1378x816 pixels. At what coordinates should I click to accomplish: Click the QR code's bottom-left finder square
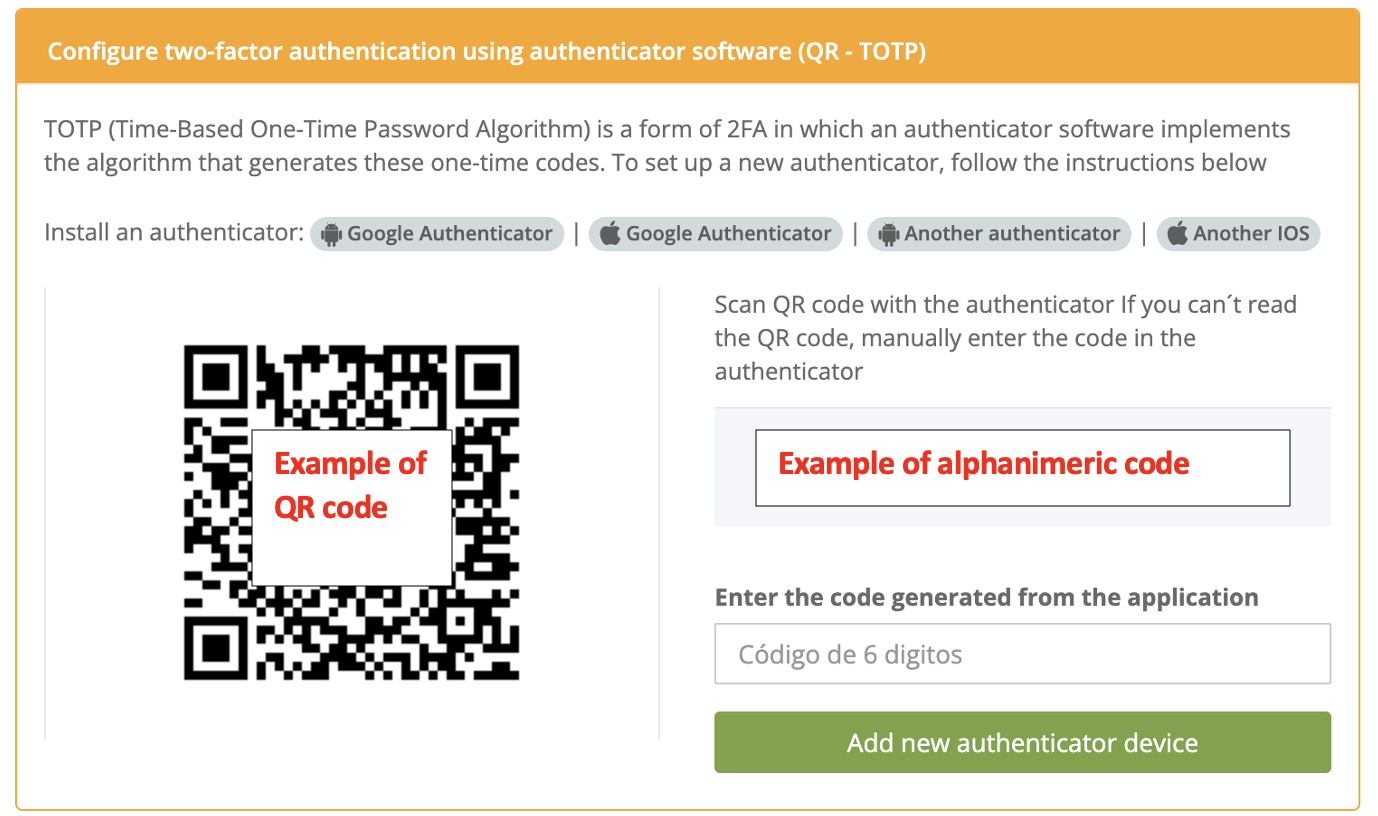[x=216, y=650]
